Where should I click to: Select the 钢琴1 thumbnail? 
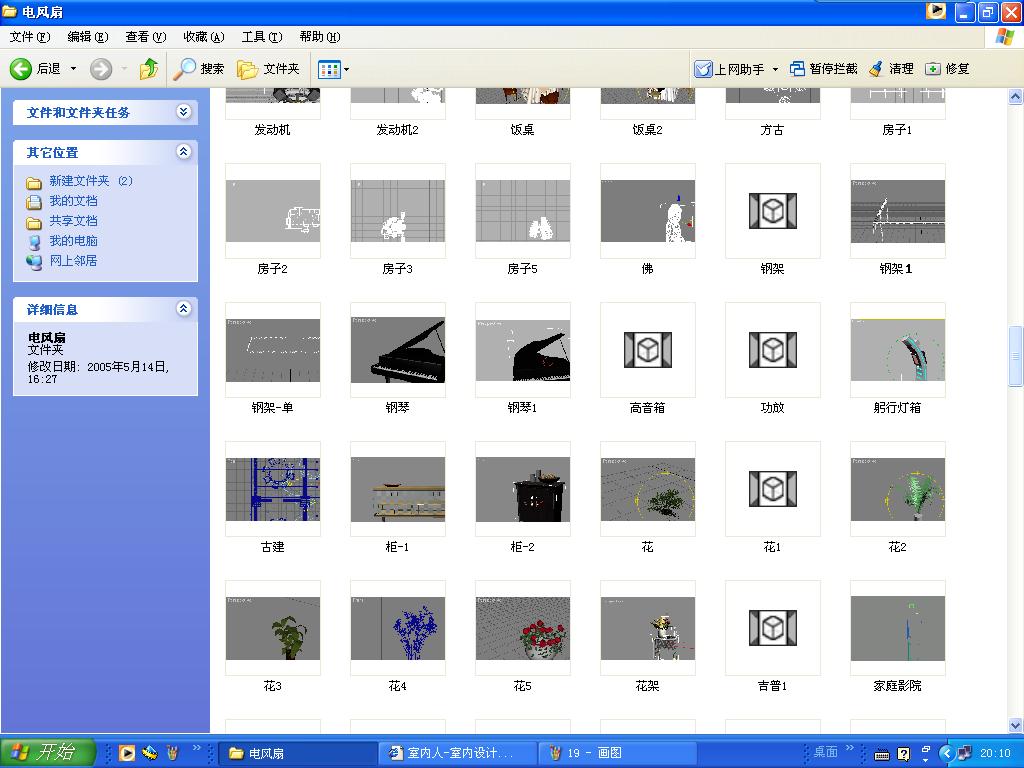click(522, 350)
